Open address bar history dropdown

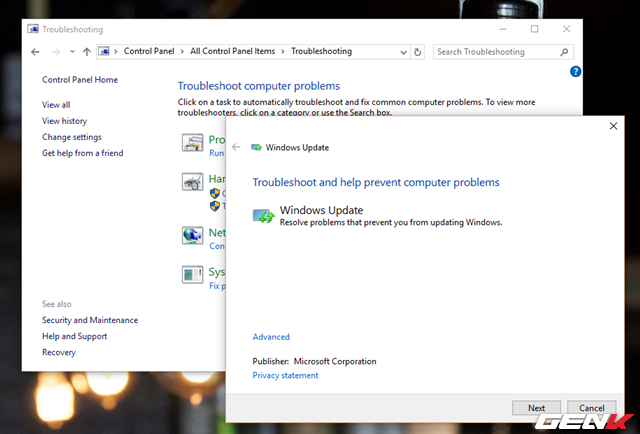(x=403, y=52)
